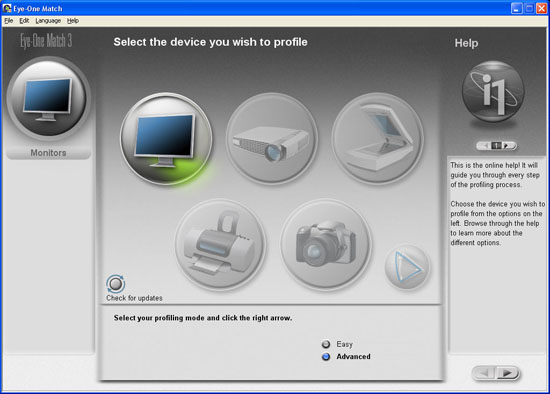Viewport: 550px width, 394px height.
Task: Open the File menu
Action: pos(8,21)
